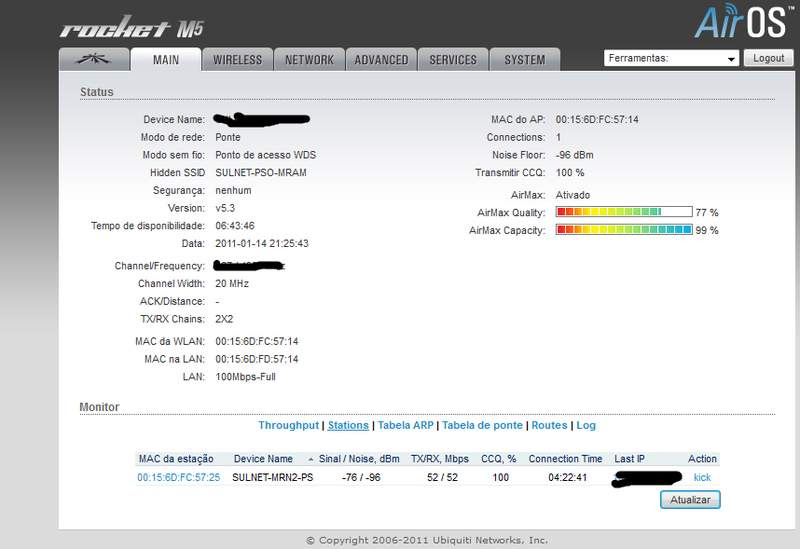Screen dimensions: 800x549
Task: Click the Transmitir CCQ value 100 %
Action: (x=570, y=172)
